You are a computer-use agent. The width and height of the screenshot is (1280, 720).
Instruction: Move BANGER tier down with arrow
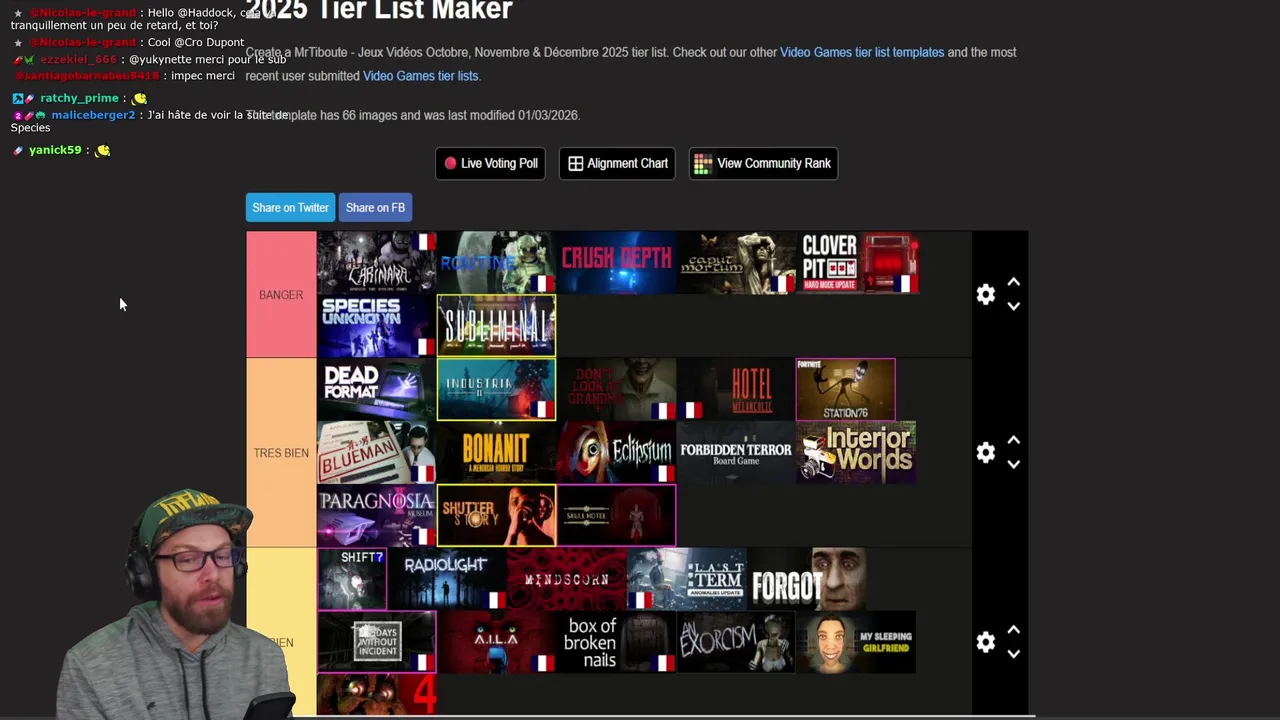[1013, 306]
